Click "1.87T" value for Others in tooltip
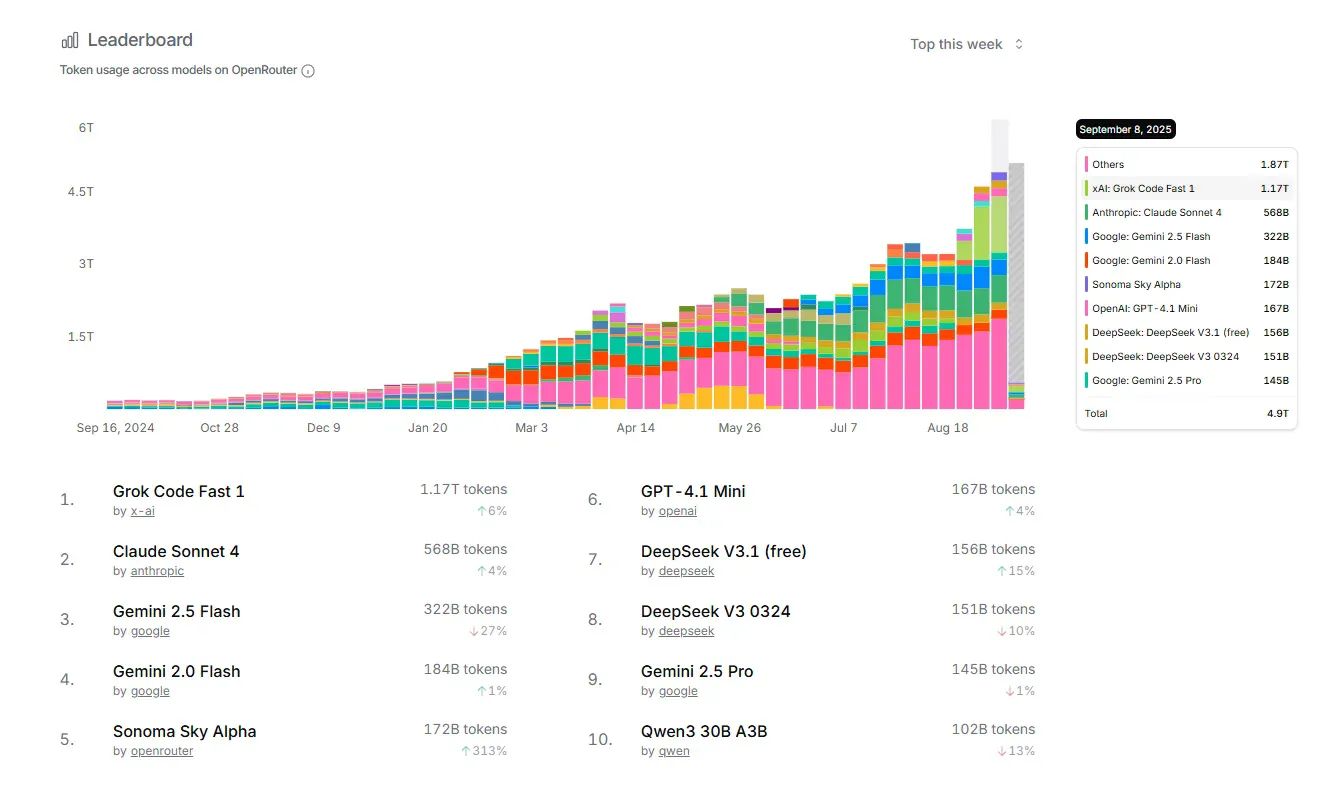 [1274, 164]
